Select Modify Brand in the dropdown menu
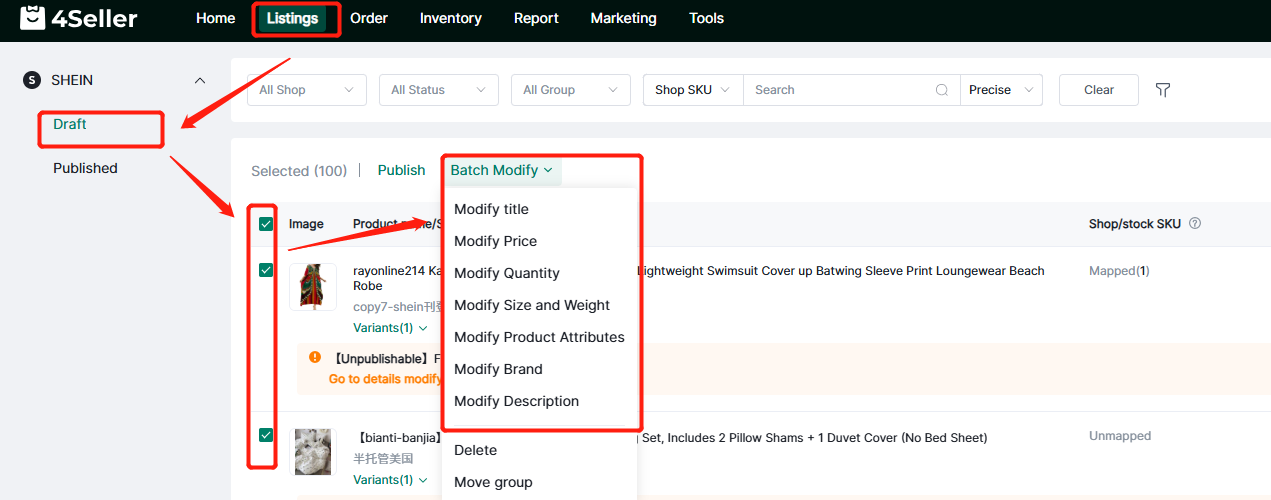Screen dimensions: 1271x500 pos(498,369)
